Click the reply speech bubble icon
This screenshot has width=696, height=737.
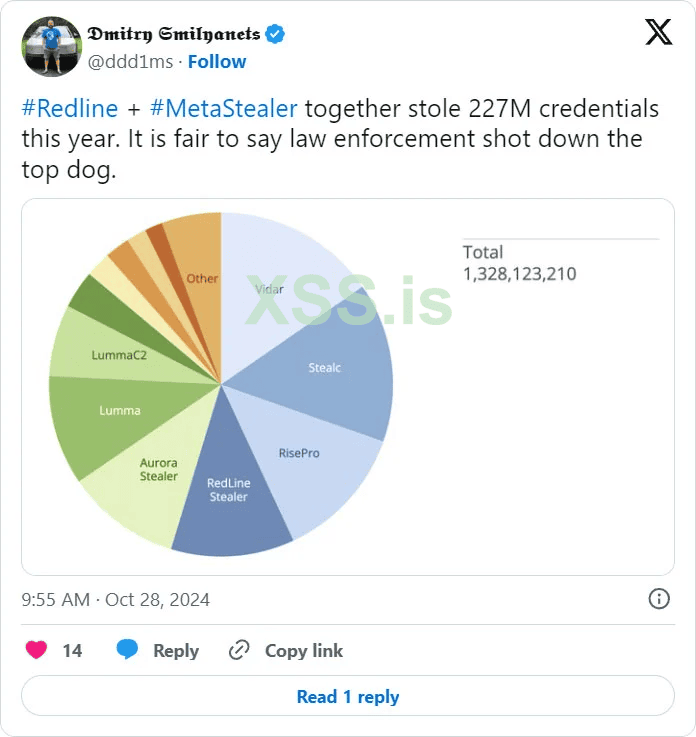[127, 650]
